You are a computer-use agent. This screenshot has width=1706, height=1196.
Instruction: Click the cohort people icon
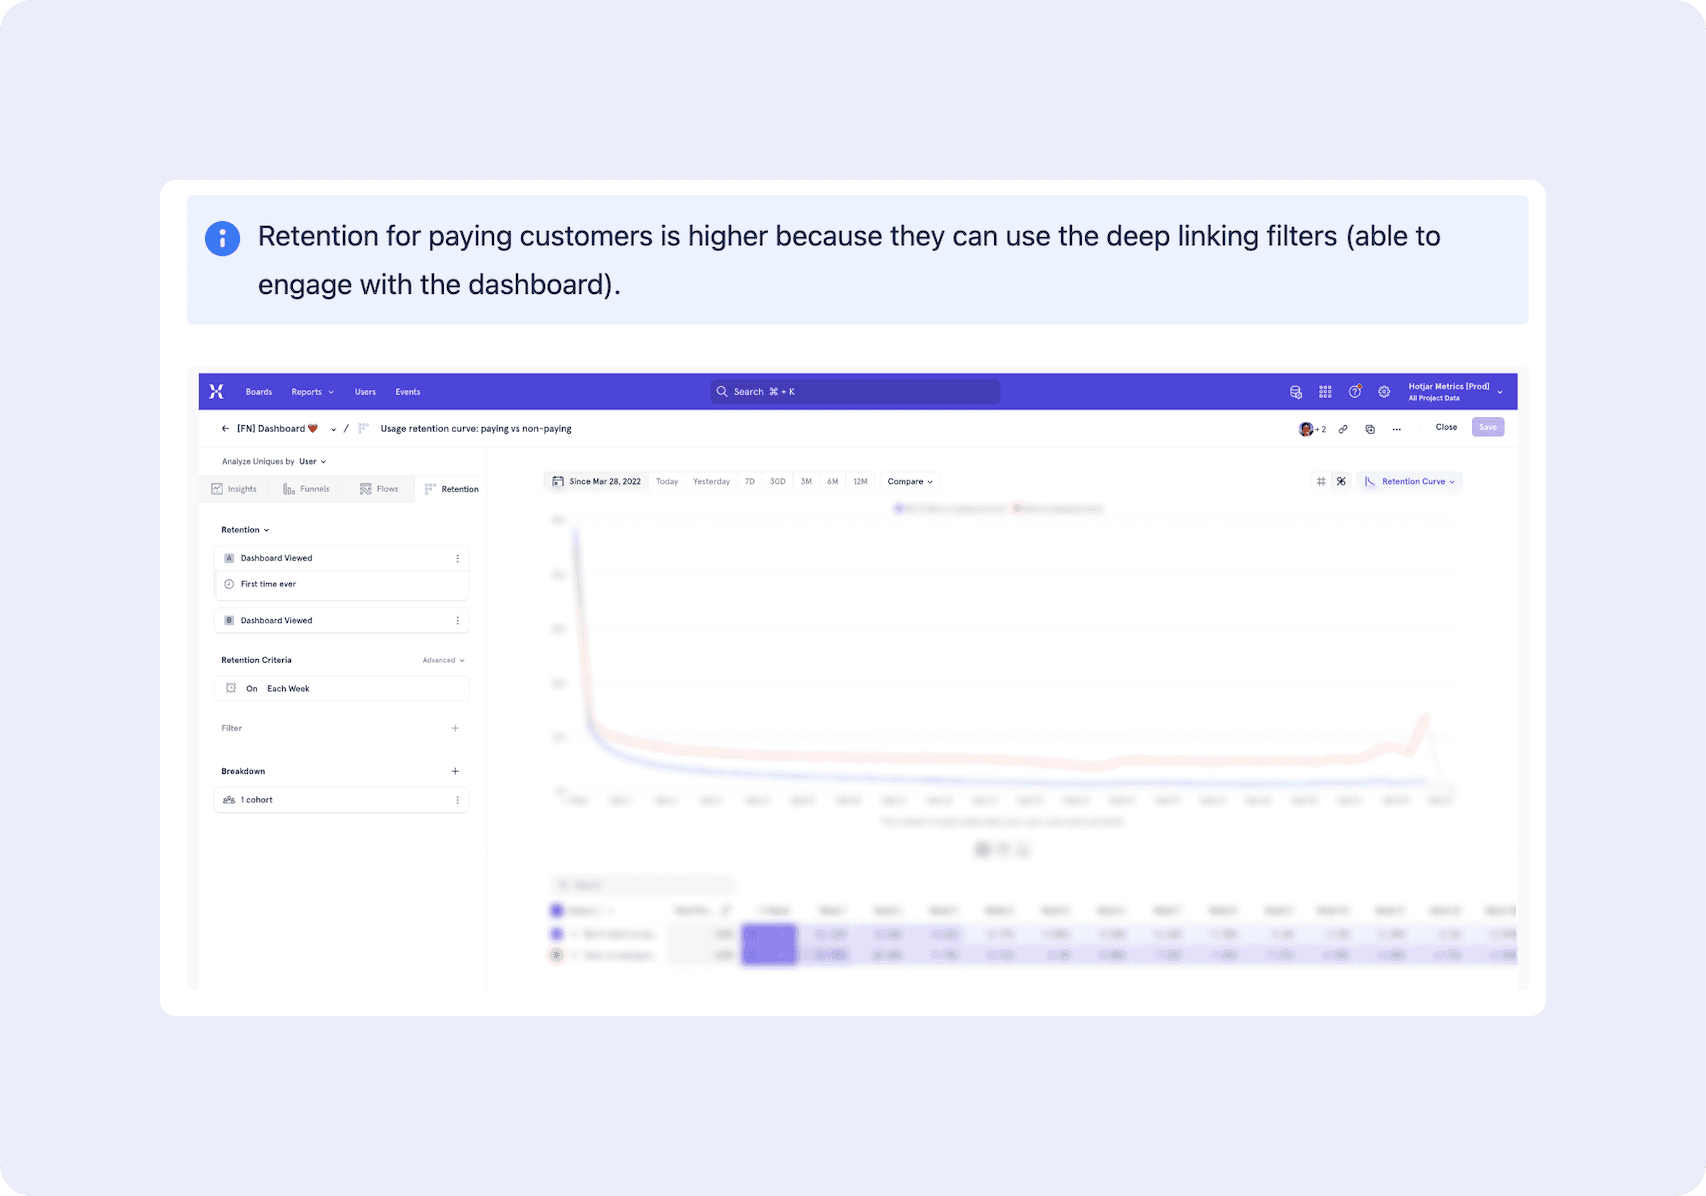pos(229,800)
